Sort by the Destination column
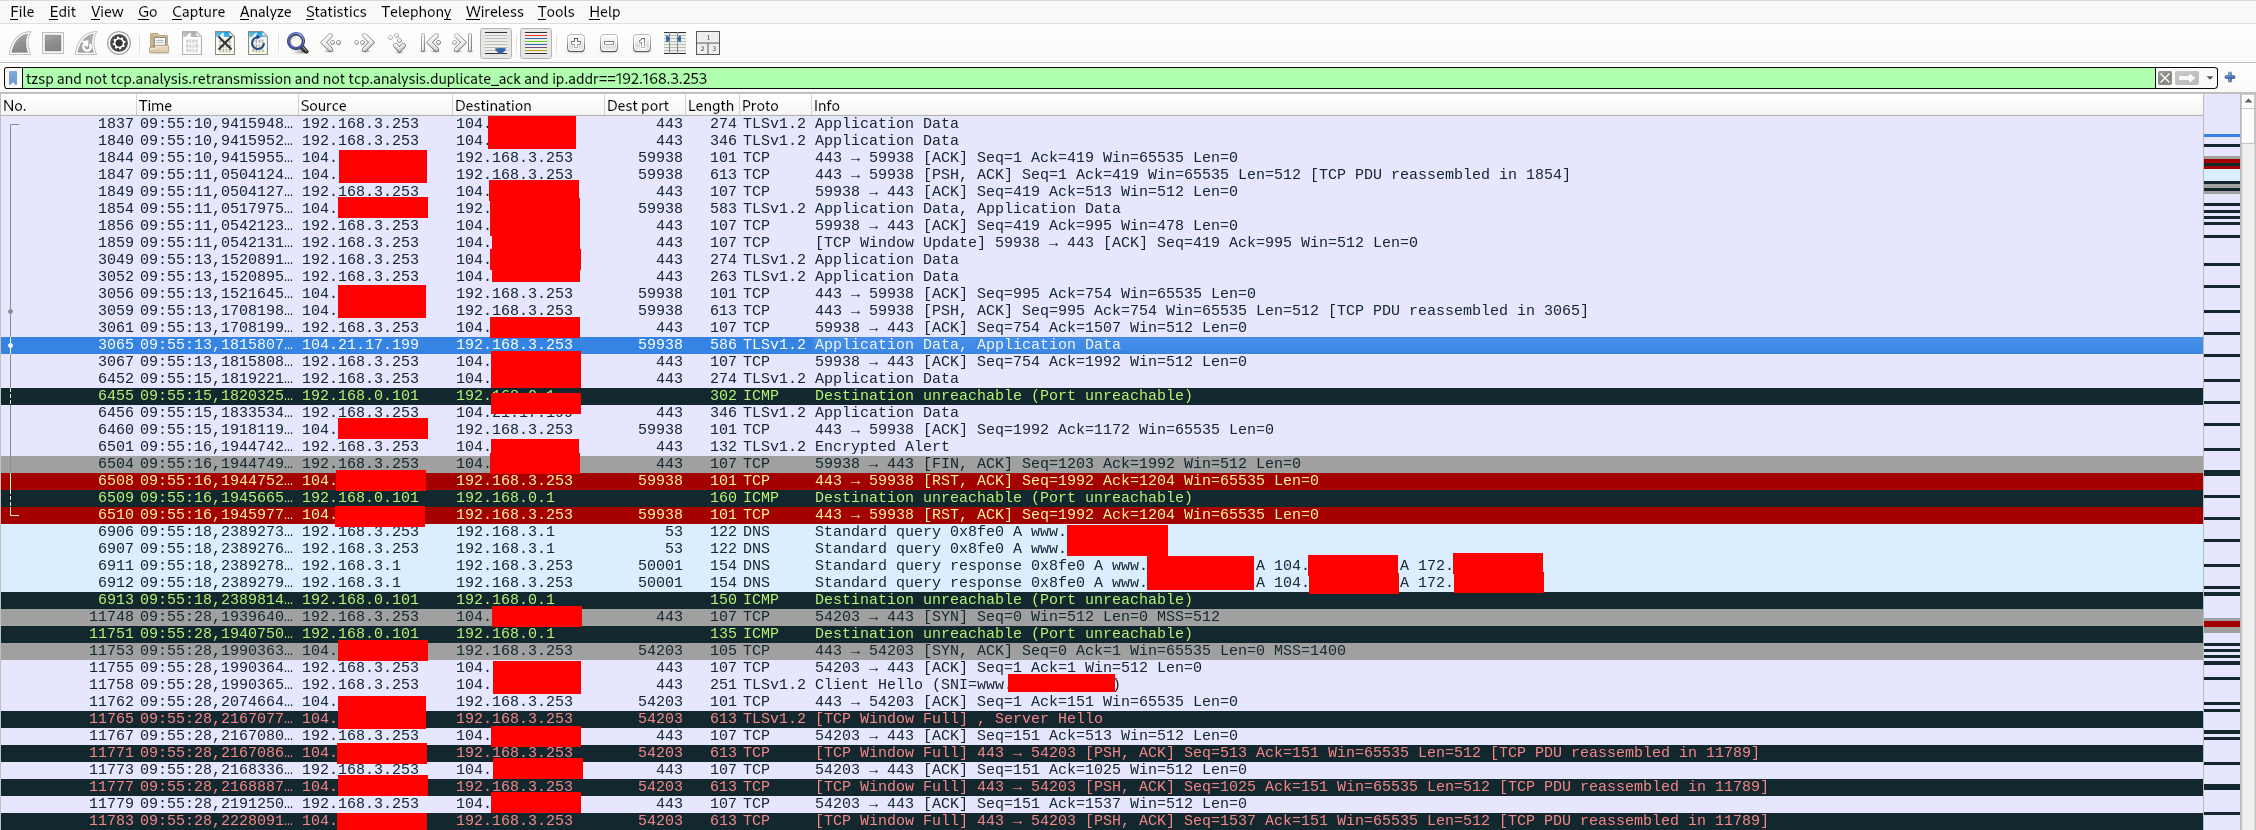This screenshot has height=830, width=2256. [528, 105]
